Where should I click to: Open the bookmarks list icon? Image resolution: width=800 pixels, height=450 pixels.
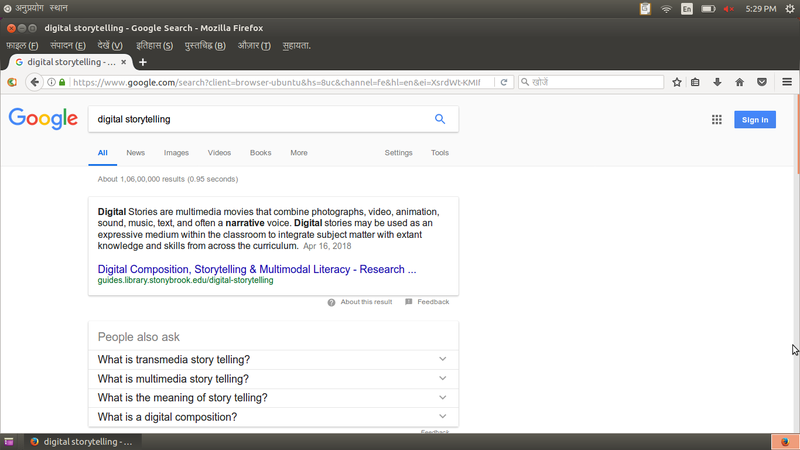[x=695, y=82]
